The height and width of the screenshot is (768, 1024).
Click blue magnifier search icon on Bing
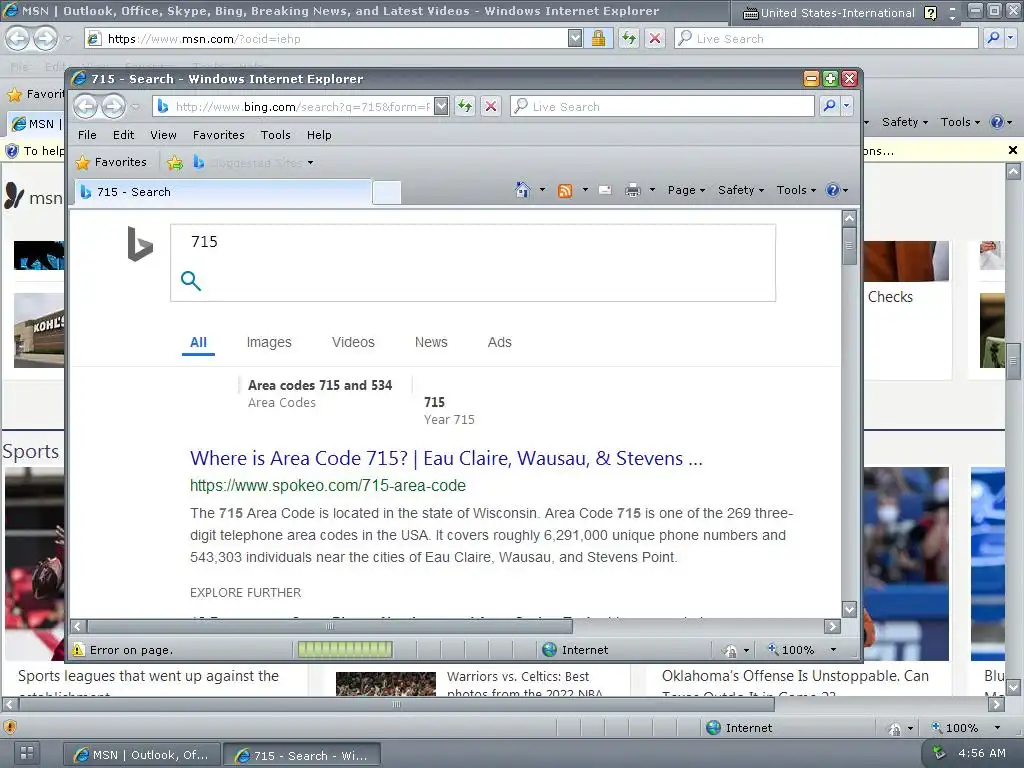191,281
